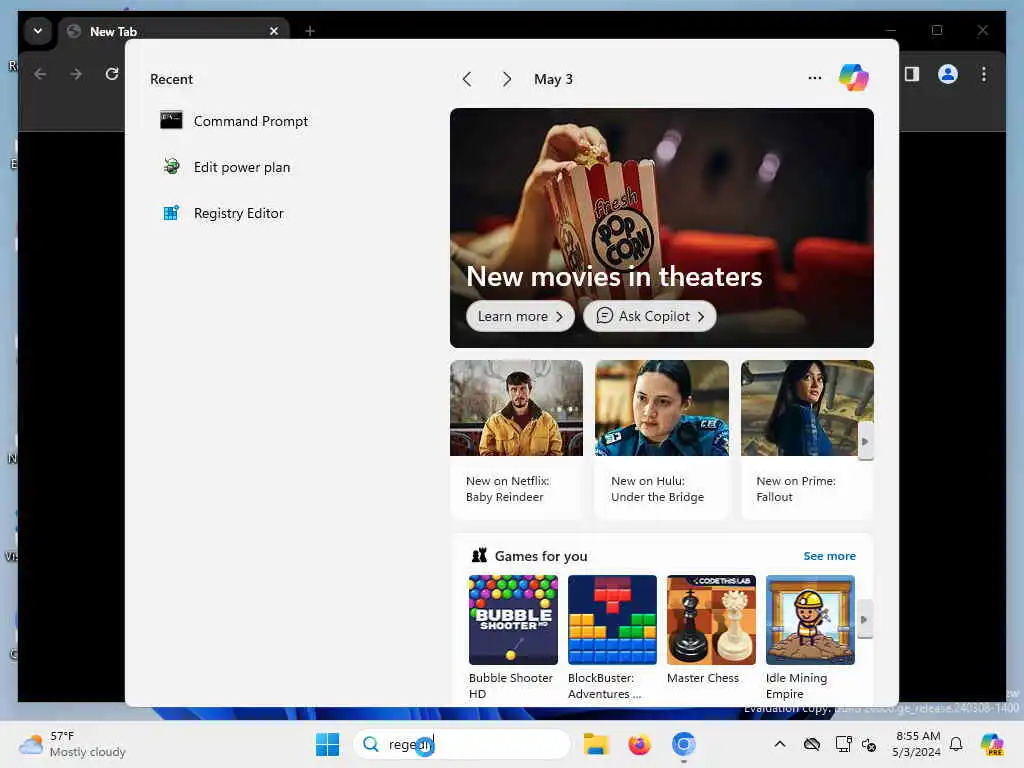Click the Ask Copilot button
The image size is (1024, 768).
649,316
